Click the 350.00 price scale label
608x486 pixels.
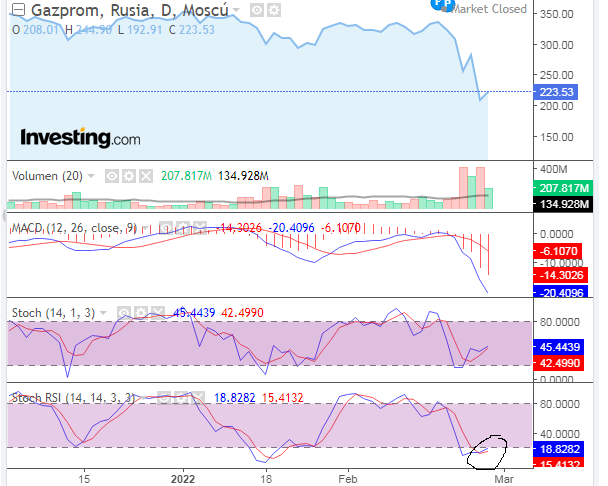tap(556, 14)
